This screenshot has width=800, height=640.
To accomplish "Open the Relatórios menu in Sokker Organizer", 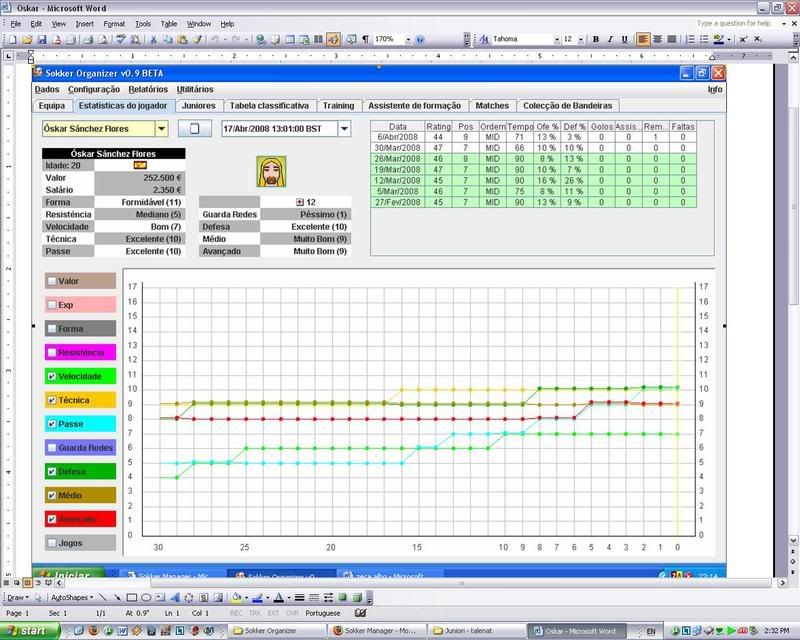I will 148,89.
